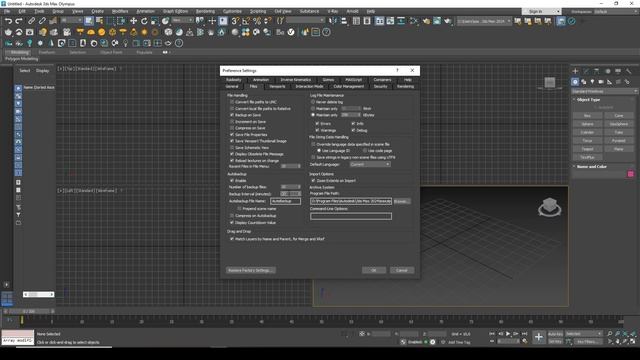Viewport: 640px width, 360px height.
Task: Click the help question mark in Preference Settings title
Action: [397, 71]
